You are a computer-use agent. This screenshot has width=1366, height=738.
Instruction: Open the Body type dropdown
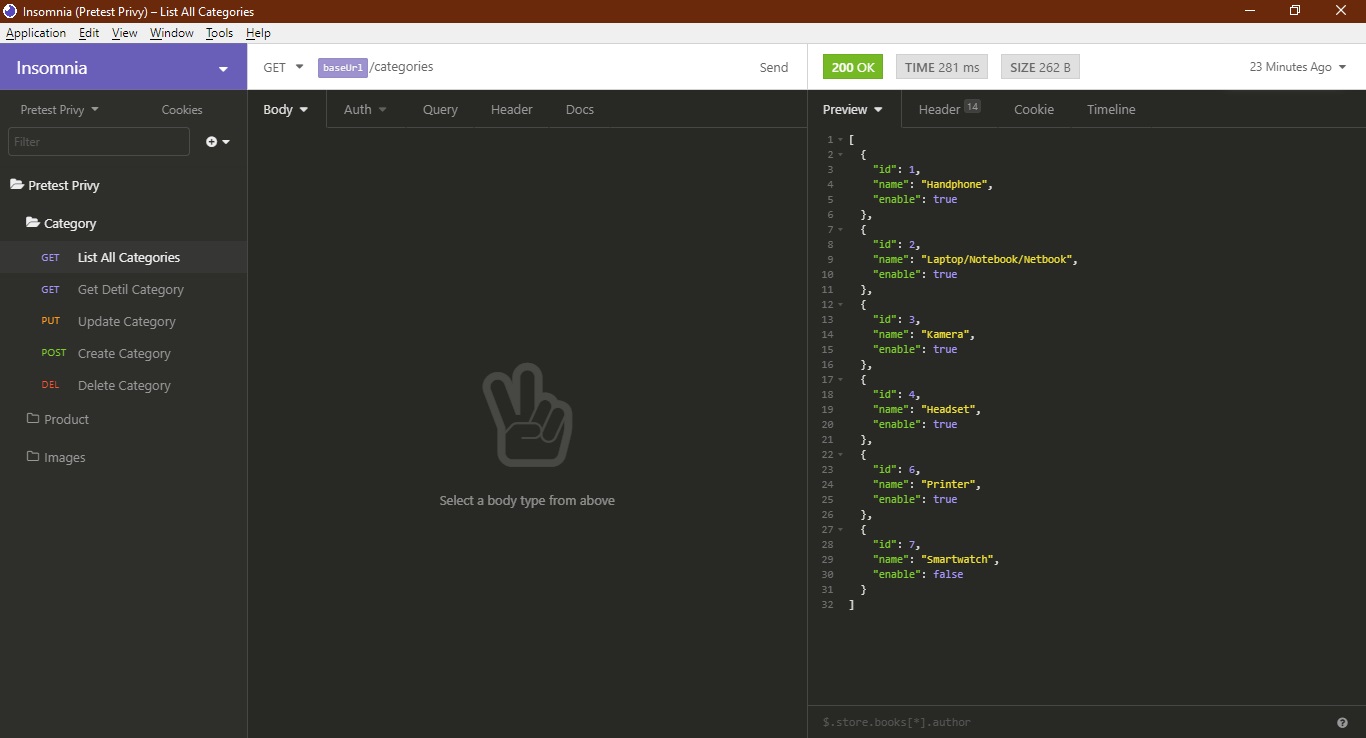point(286,110)
